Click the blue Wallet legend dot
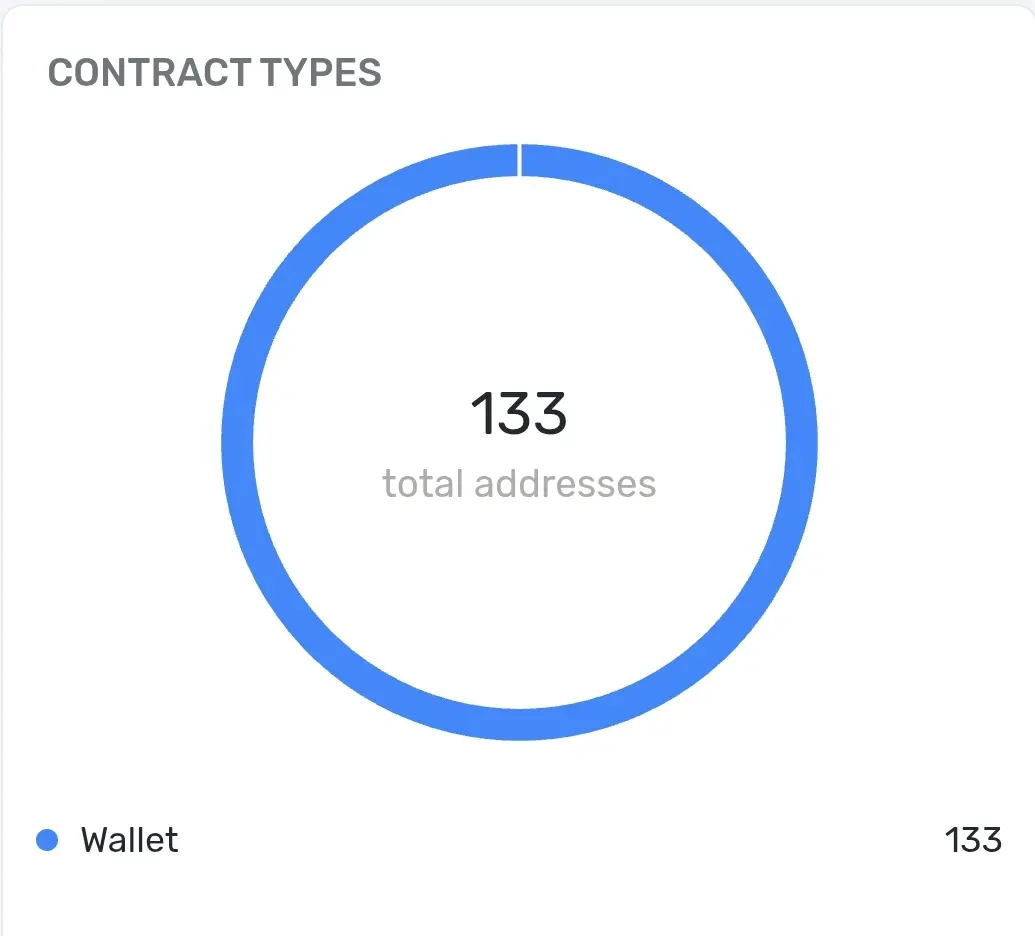 [47, 840]
